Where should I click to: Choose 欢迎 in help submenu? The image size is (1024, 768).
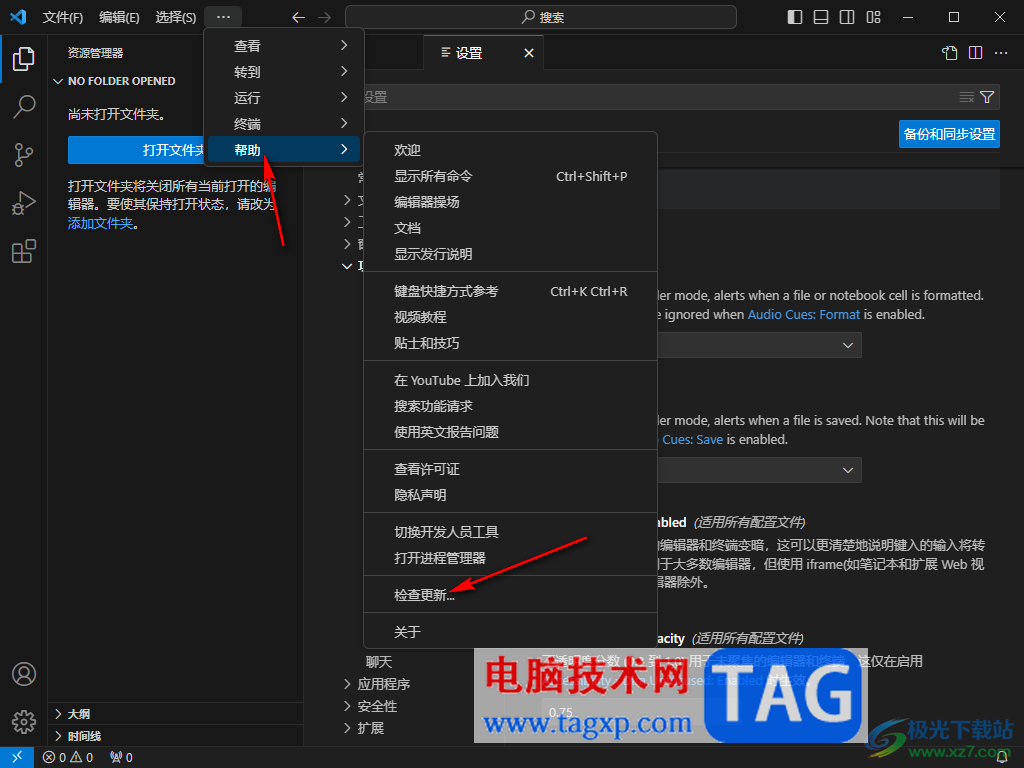point(510,150)
